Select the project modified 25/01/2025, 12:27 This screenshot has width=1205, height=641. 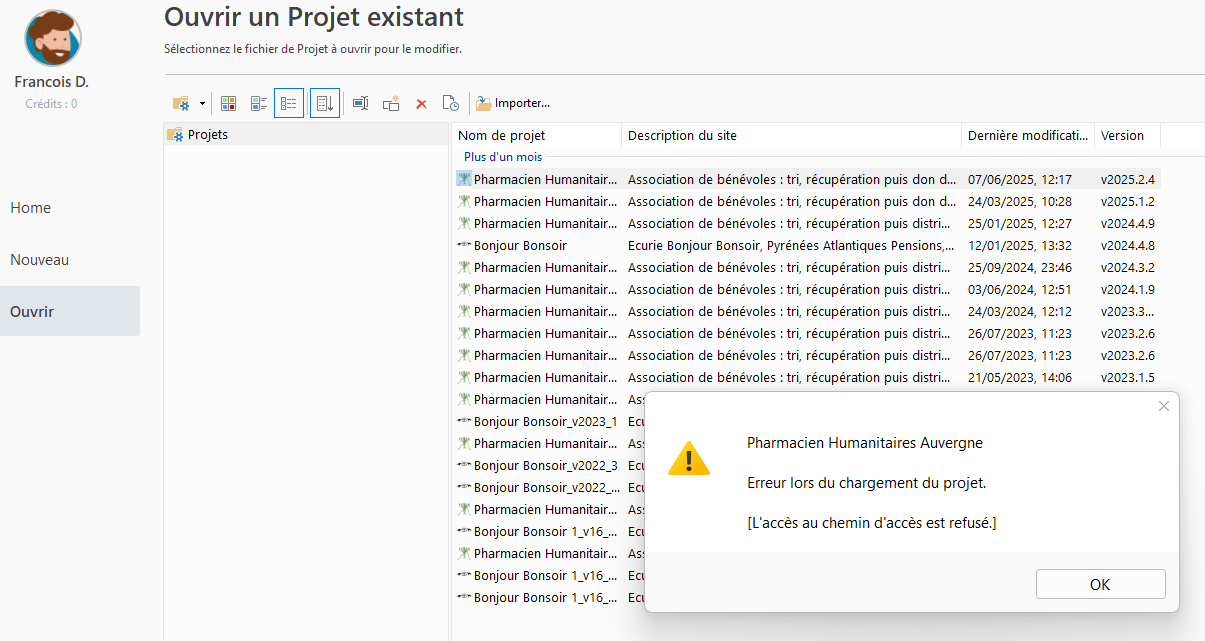click(808, 224)
